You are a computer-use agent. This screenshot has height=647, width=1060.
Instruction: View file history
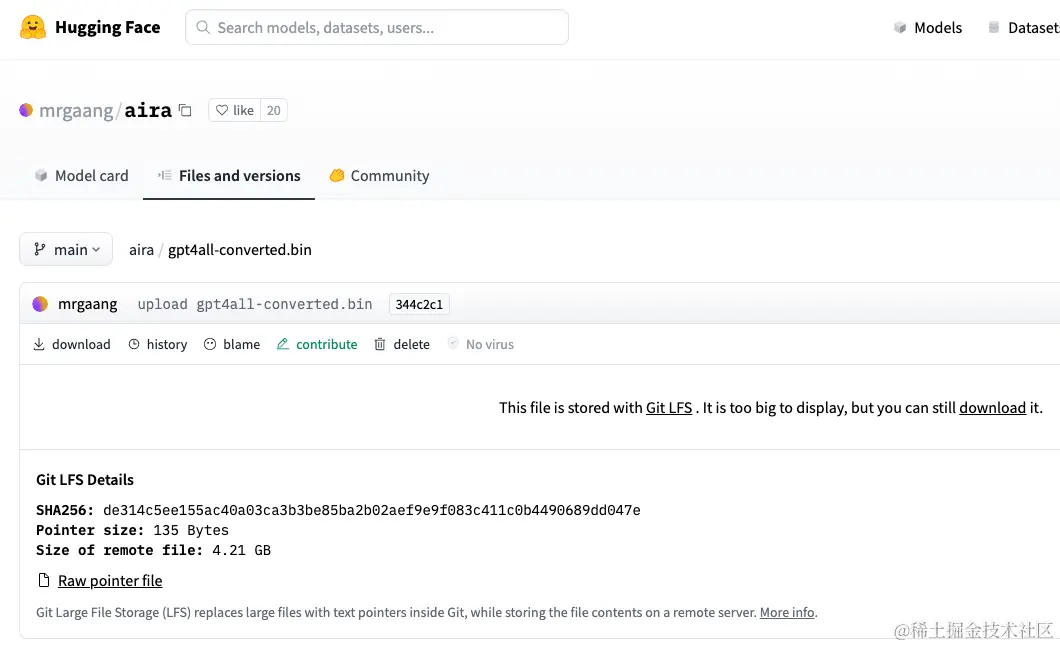pos(158,344)
